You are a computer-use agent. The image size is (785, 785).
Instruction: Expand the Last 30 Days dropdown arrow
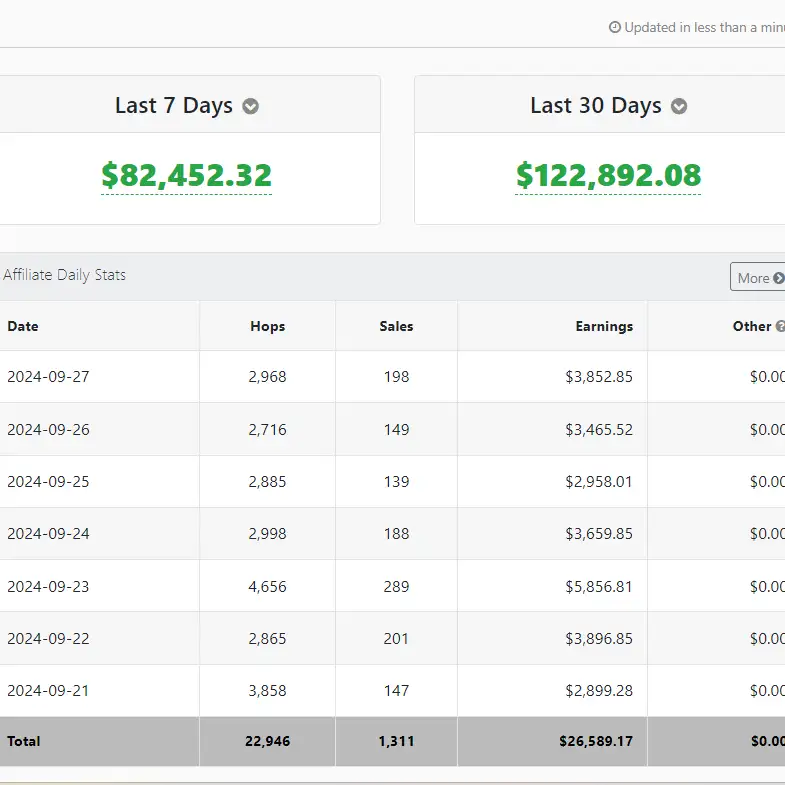(x=679, y=107)
